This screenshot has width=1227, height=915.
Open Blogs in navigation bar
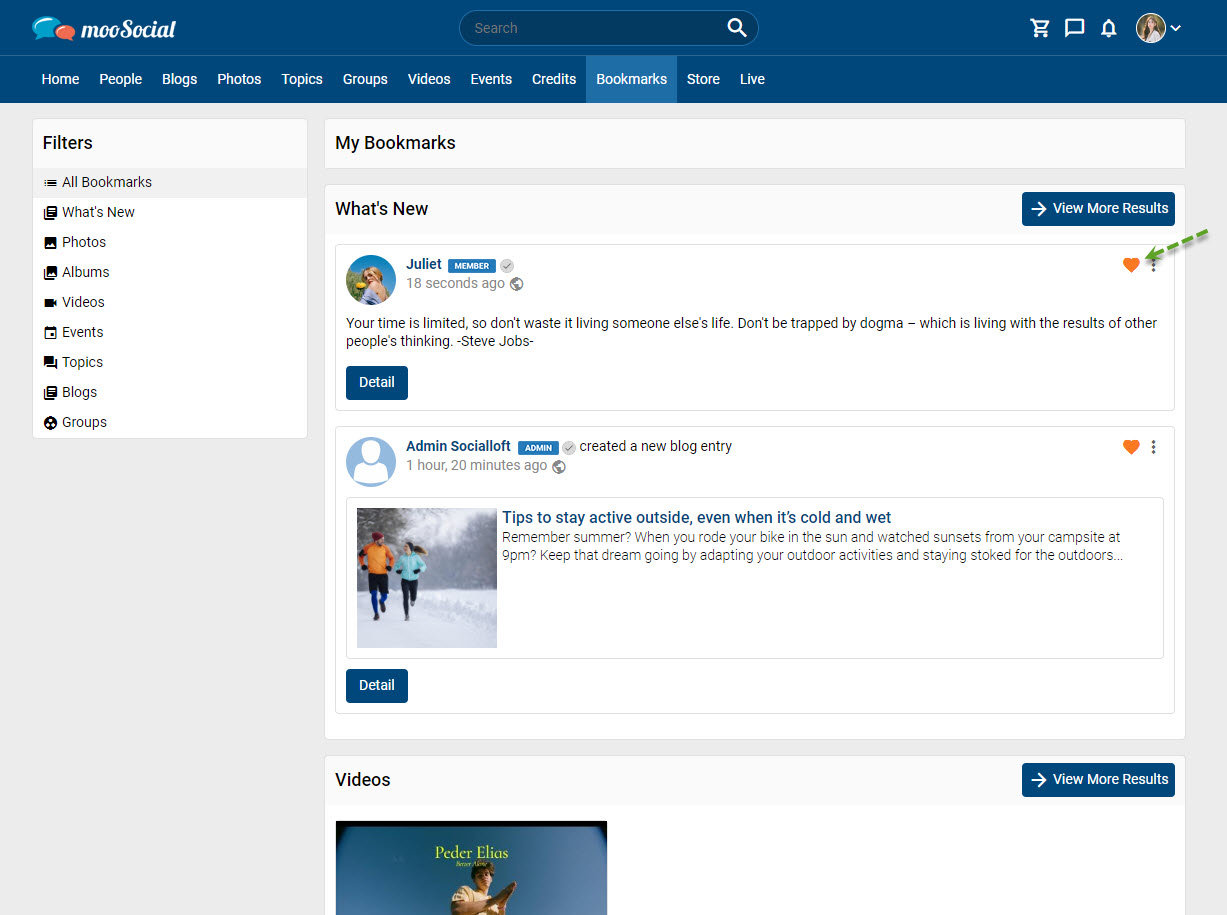click(x=180, y=79)
